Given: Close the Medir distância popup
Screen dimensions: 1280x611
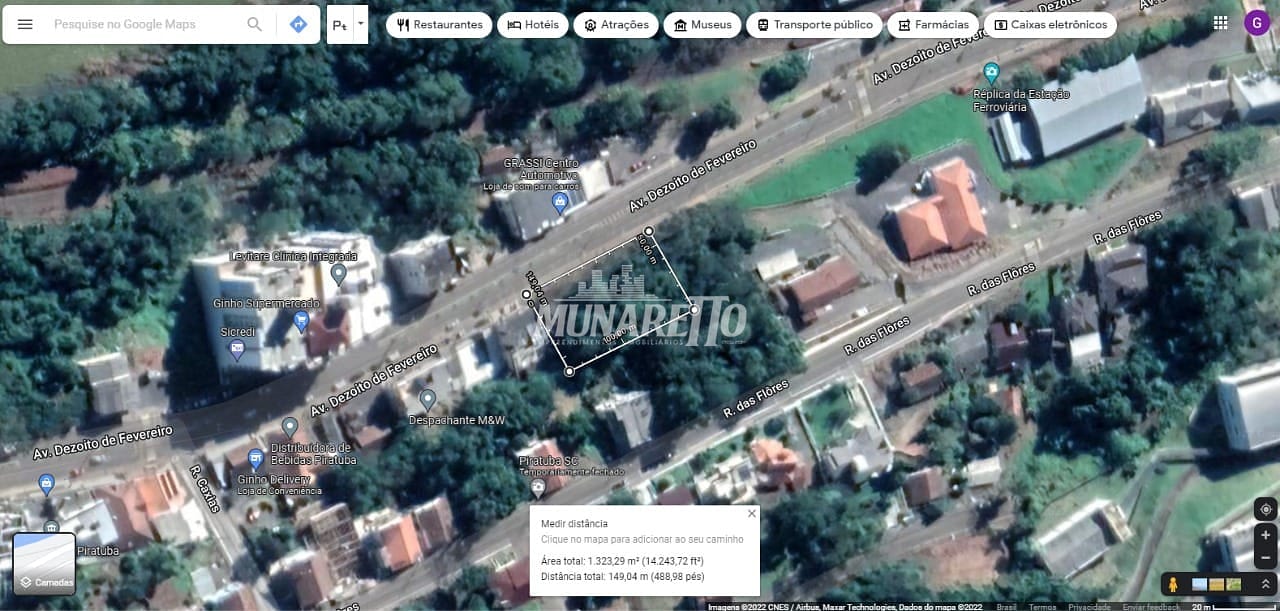Looking at the screenshot, I should (752, 513).
